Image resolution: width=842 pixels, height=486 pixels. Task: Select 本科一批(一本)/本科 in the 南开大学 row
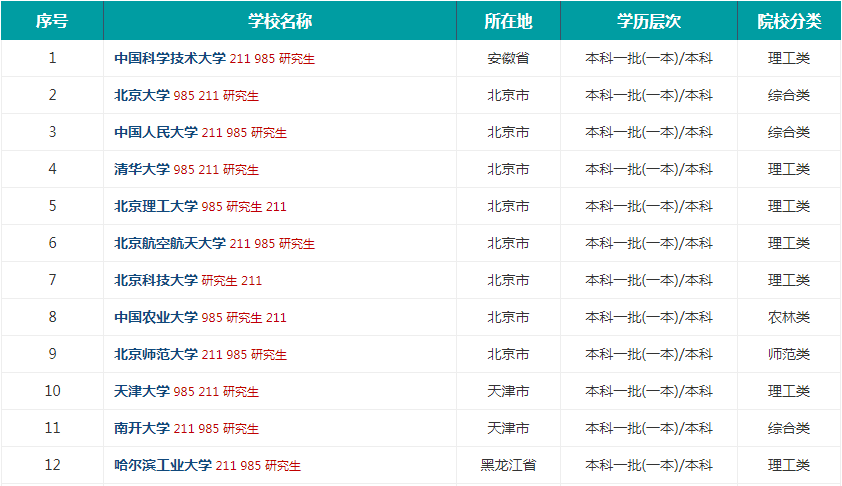pyautogui.click(x=649, y=429)
